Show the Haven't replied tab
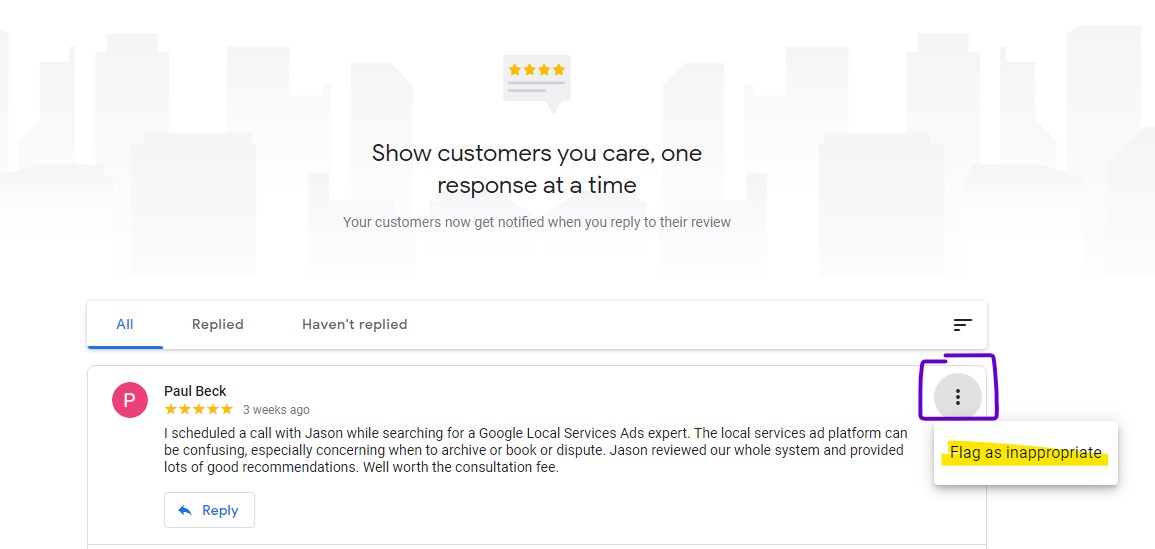Image resolution: width=1155 pixels, height=549 pixels. [354, 324]
